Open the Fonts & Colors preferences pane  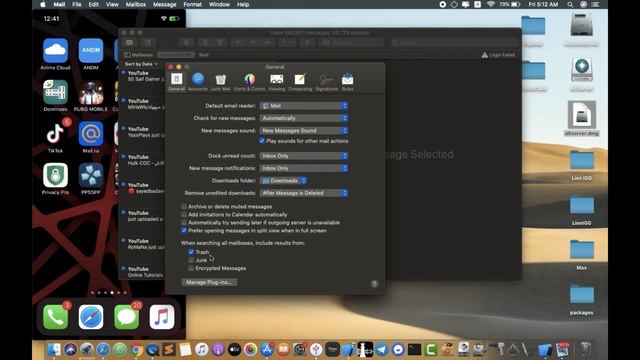click(x=249, y=82)
